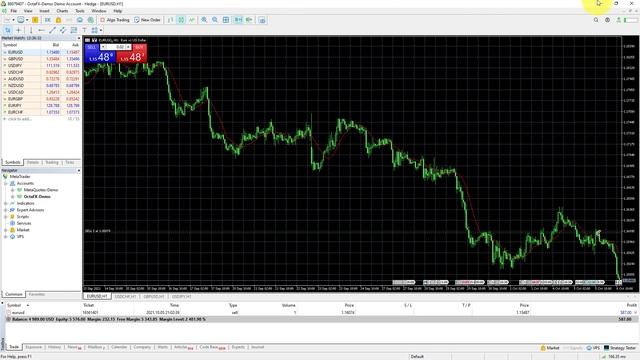Switch to the Details tab in Market Watch
The width and height of the screenshot is (640, 360).
[x=33, y=162]
